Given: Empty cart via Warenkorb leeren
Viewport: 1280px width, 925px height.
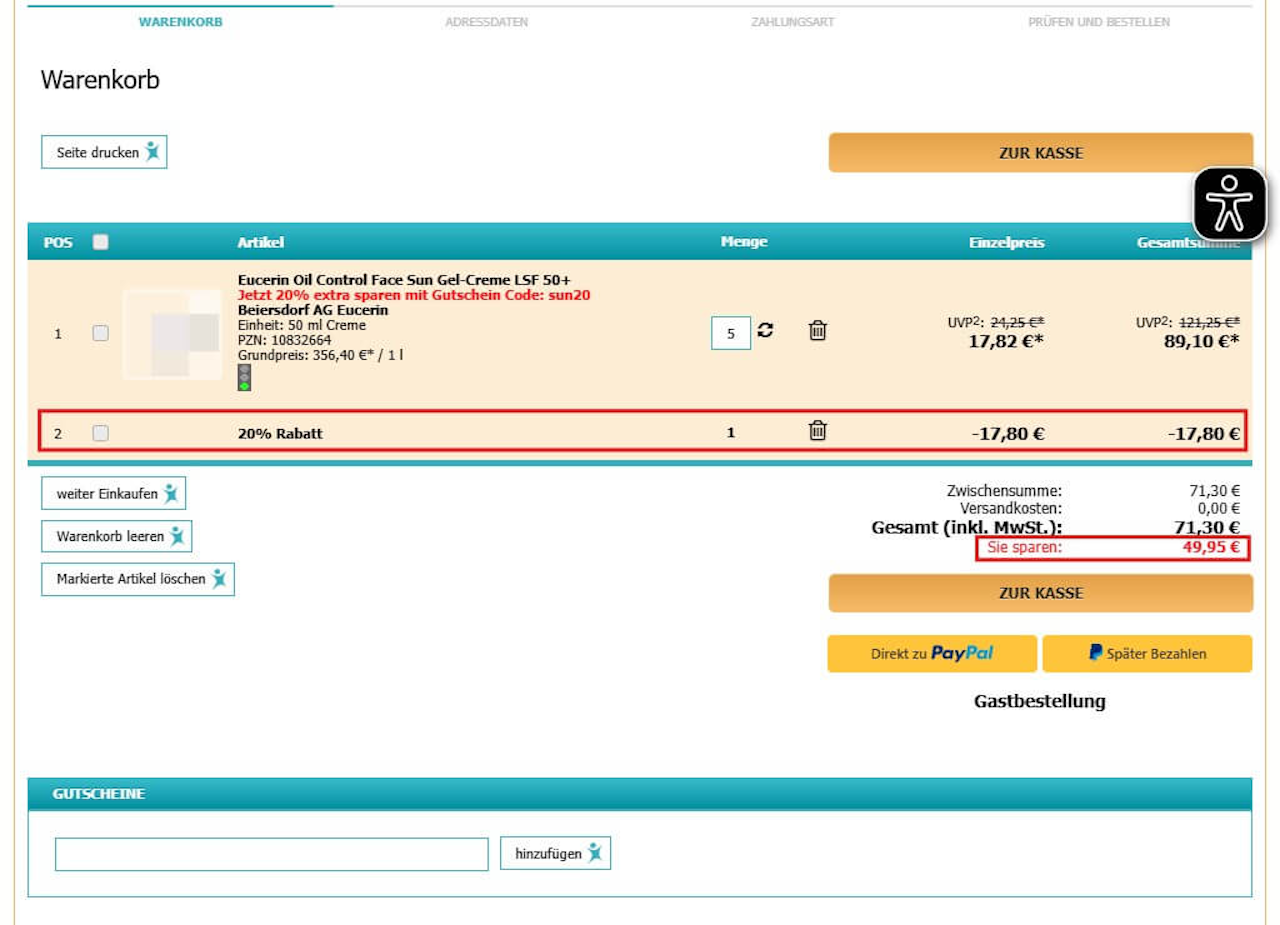Looking at the screenshot, I should click(116, 536).
